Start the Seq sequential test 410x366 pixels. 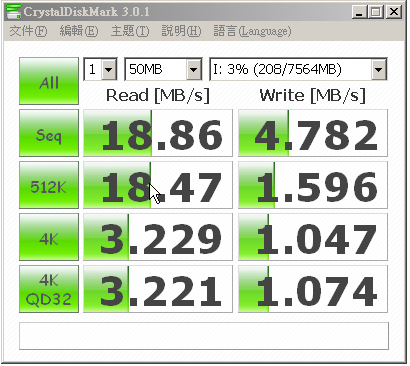coord(49,133)
